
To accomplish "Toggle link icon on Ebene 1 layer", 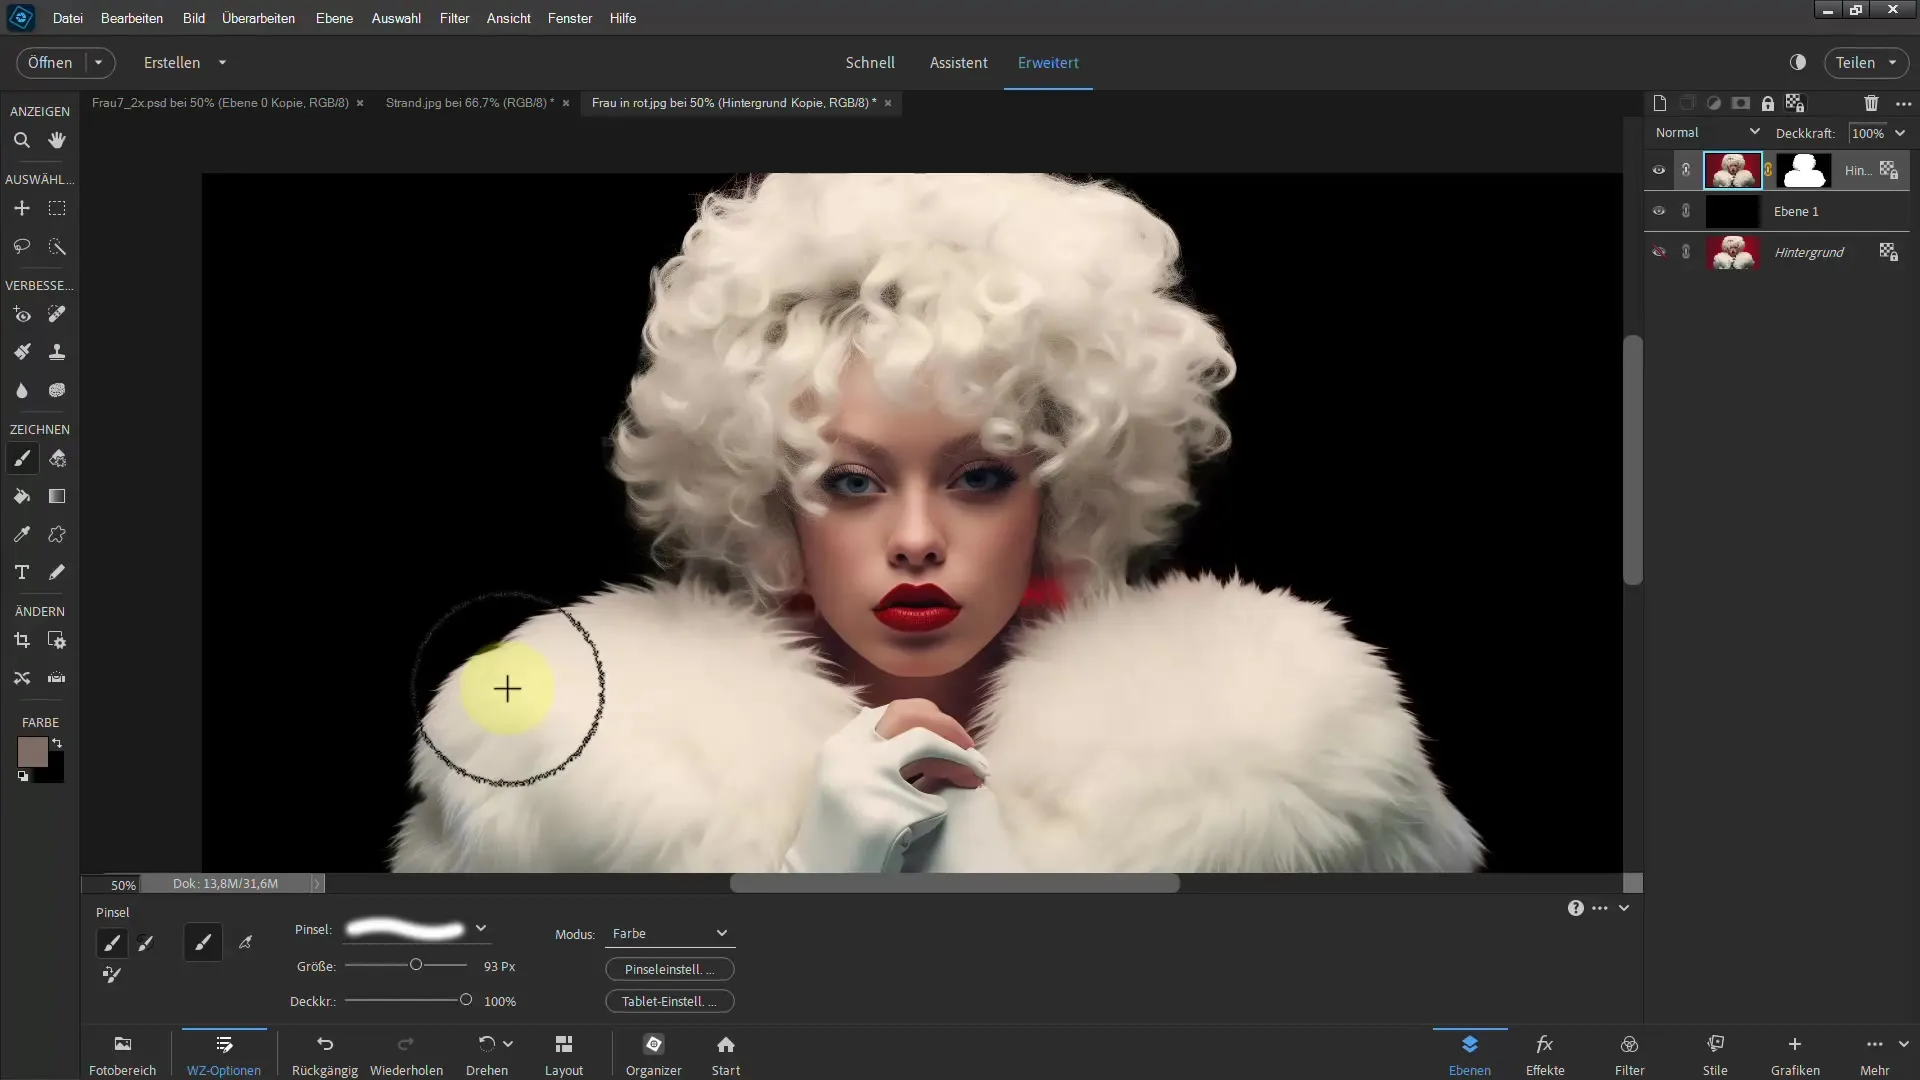I will click(1686, 211).
